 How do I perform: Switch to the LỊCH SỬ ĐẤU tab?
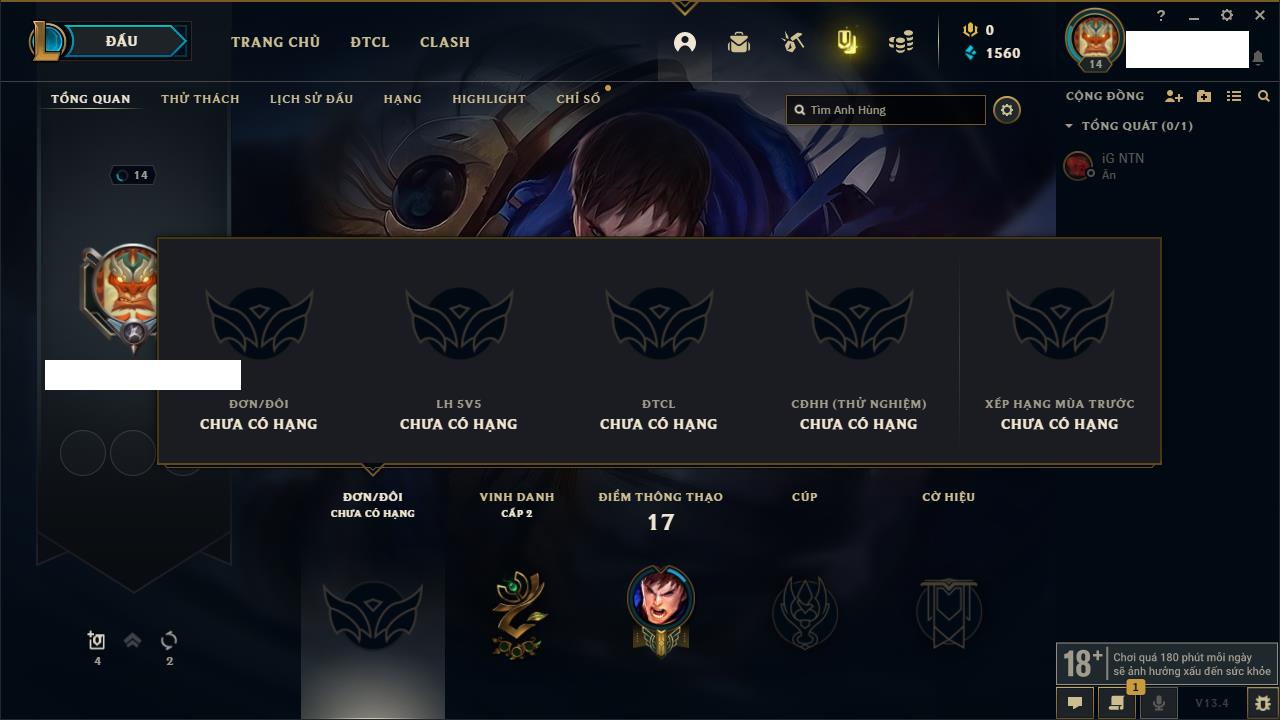311,99
